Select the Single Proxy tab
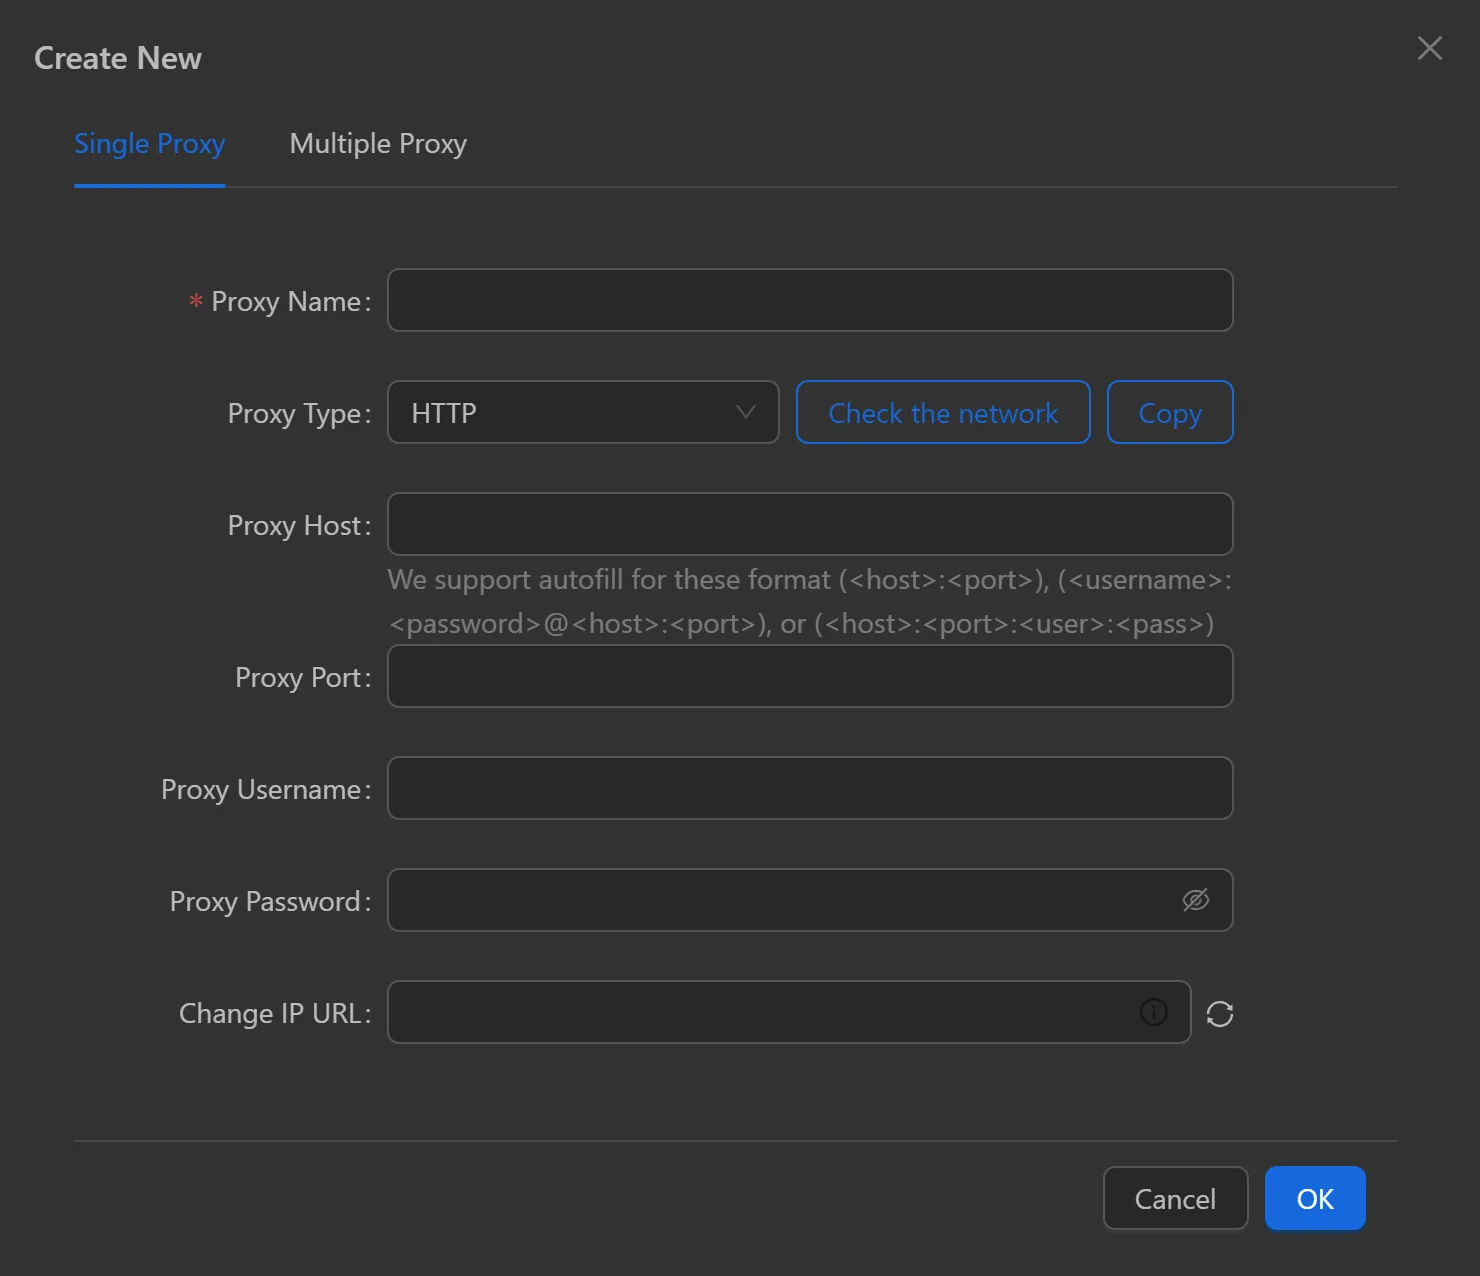 149,143
